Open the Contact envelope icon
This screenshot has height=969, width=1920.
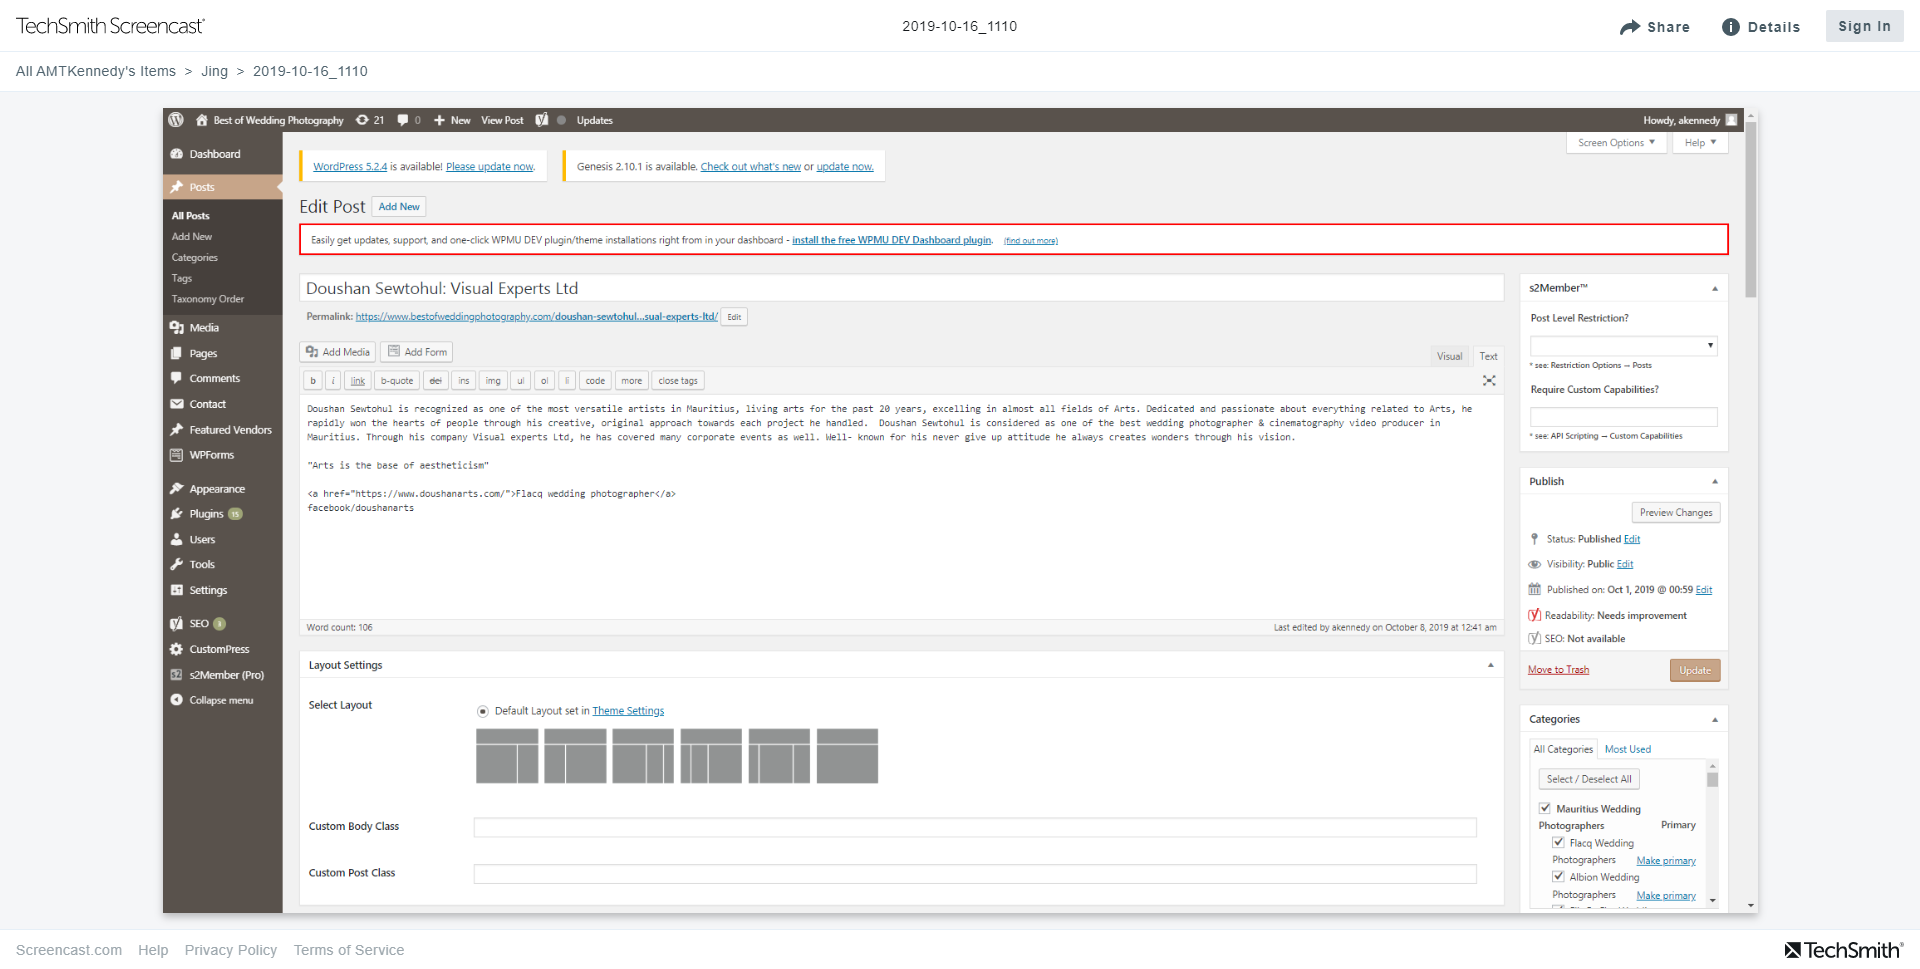(x=176, y=404)
